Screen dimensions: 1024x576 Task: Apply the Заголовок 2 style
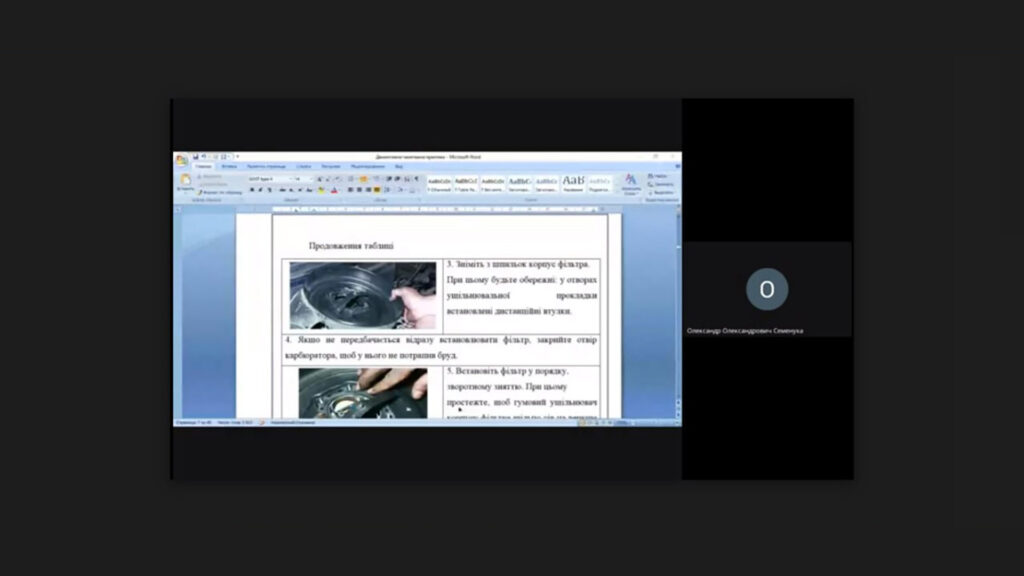tap(546, 184)
